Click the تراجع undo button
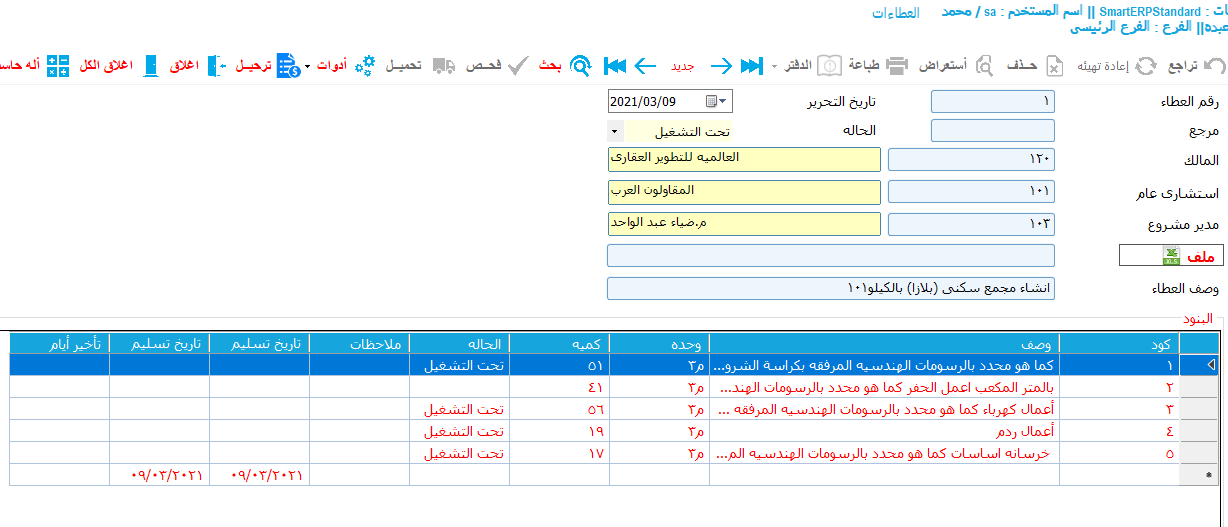The image size is (1228, 527). point(1214,66)
